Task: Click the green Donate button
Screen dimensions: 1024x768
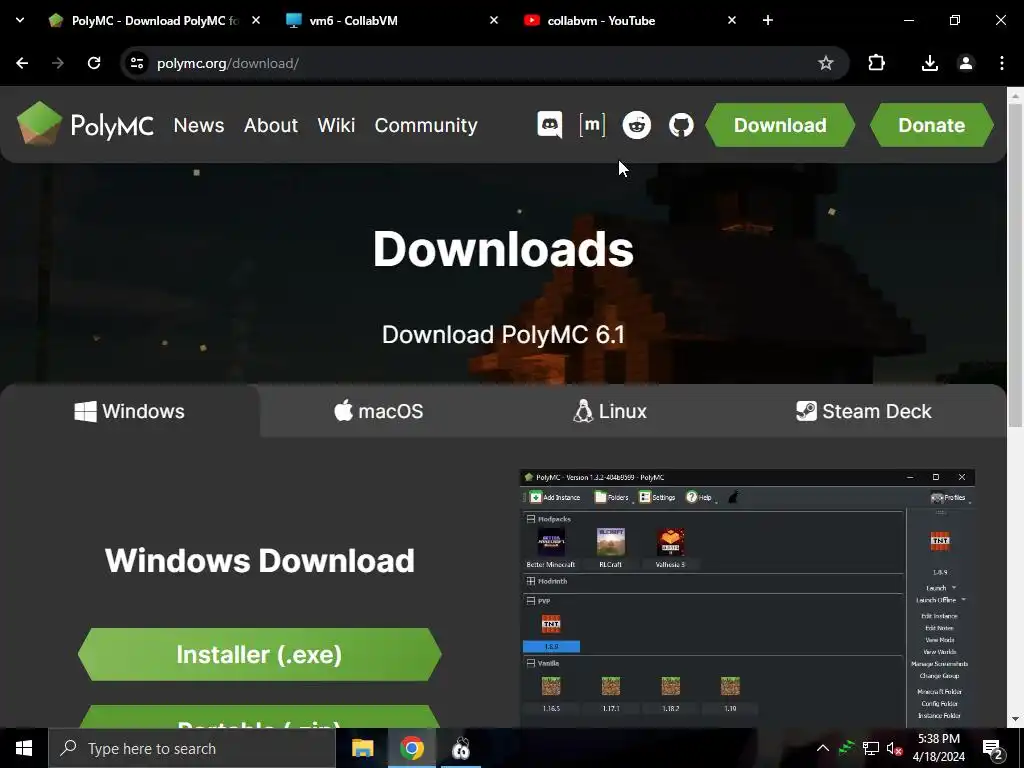Action: 931,125
